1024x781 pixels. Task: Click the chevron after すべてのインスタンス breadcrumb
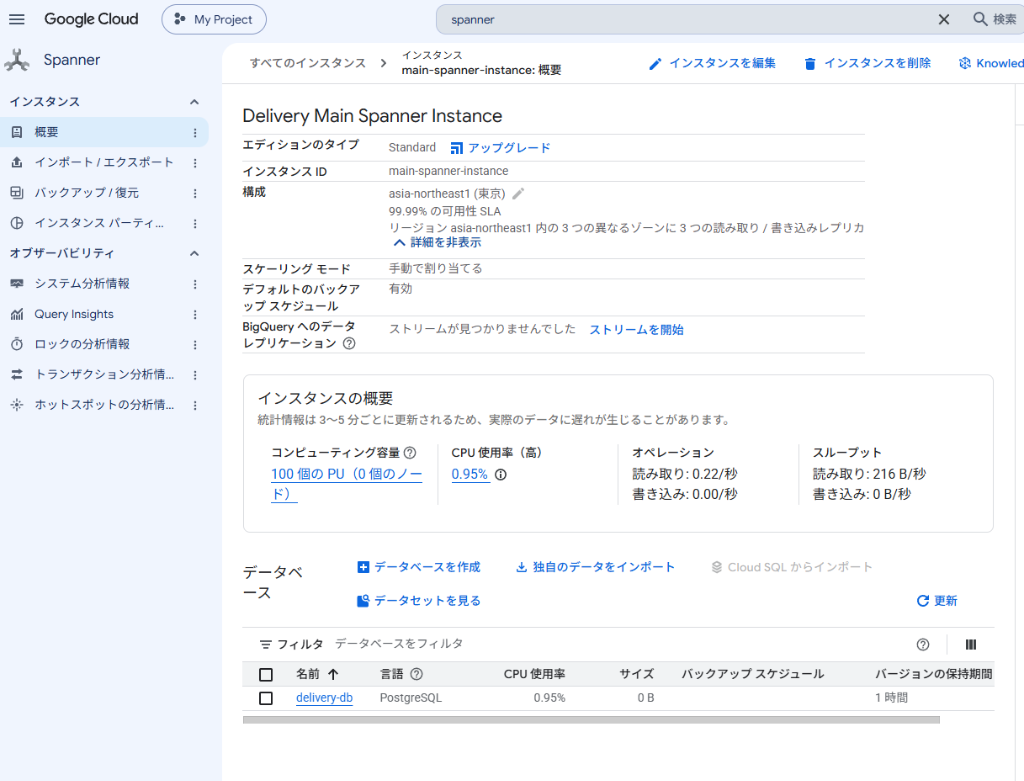(383, 63)
